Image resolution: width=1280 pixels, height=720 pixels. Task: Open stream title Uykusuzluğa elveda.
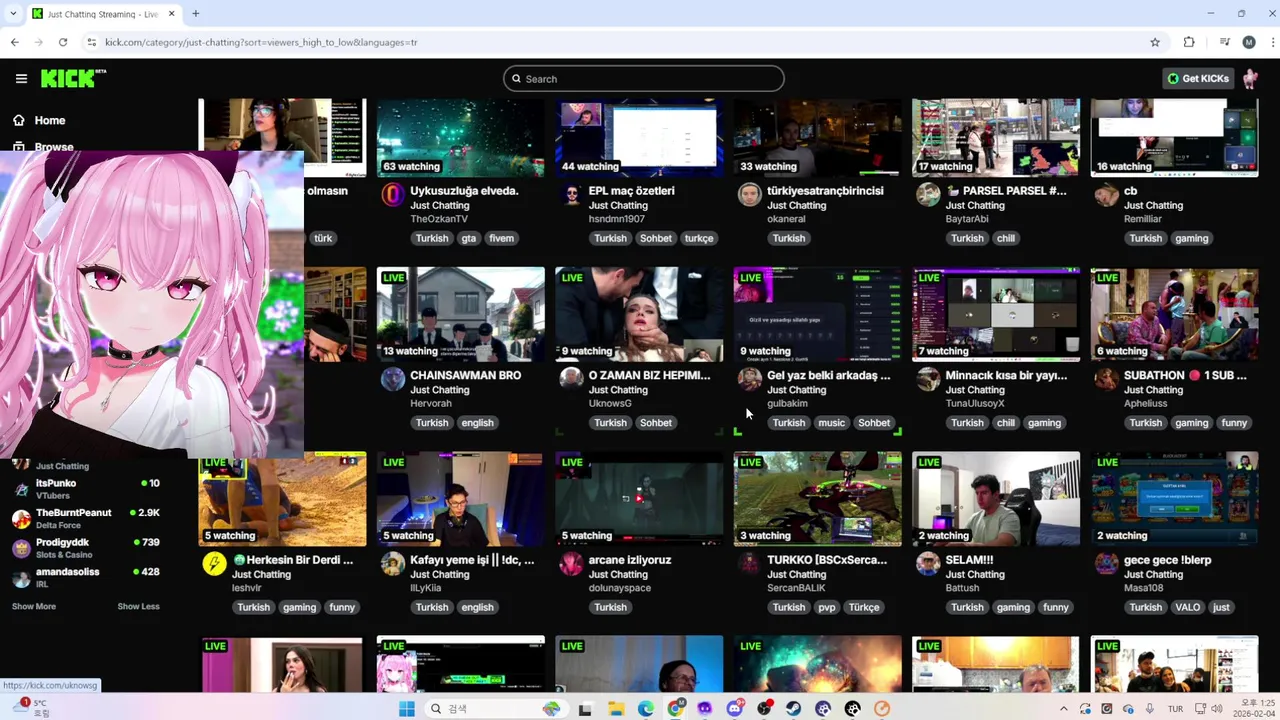tap(464, 191)
